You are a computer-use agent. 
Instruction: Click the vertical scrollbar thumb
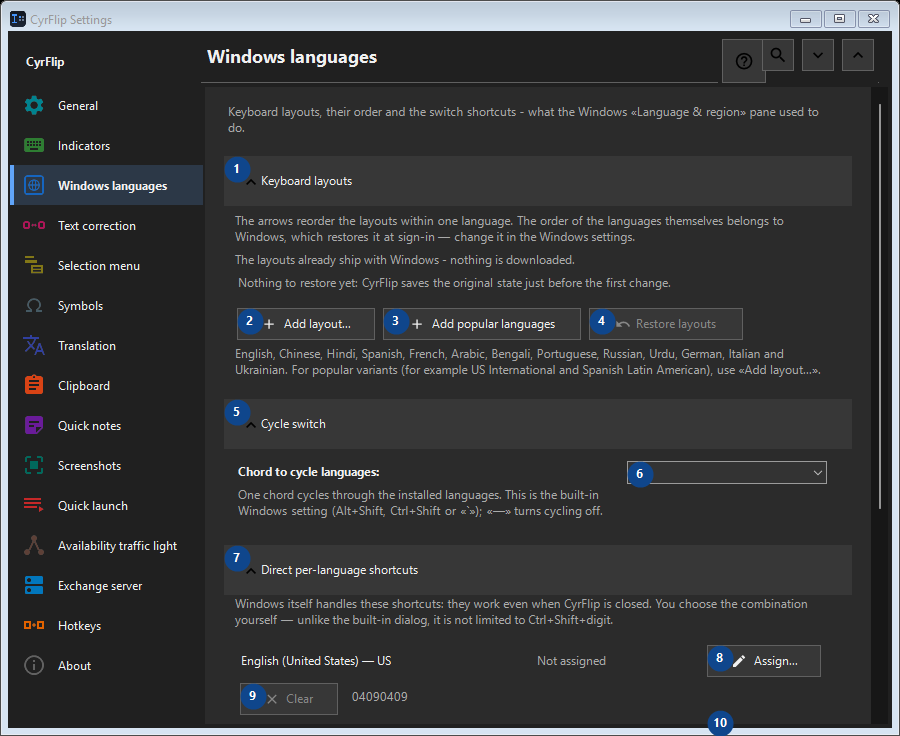pos(880,305)
